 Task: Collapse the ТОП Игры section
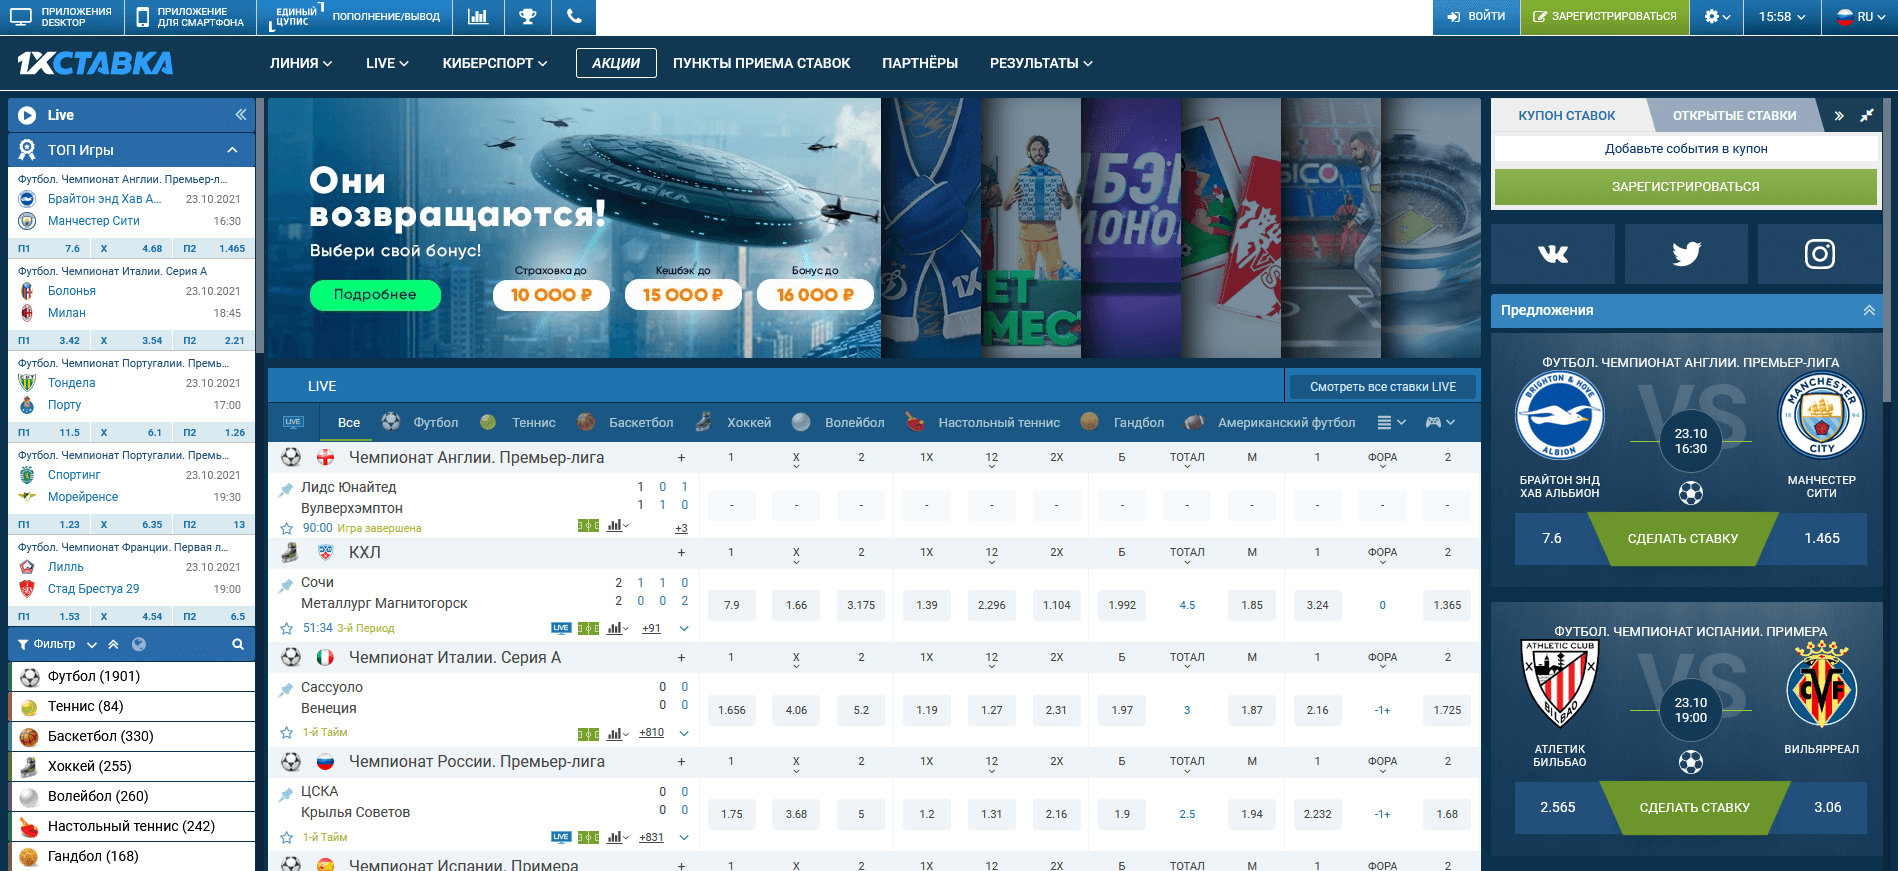(232, 150)
